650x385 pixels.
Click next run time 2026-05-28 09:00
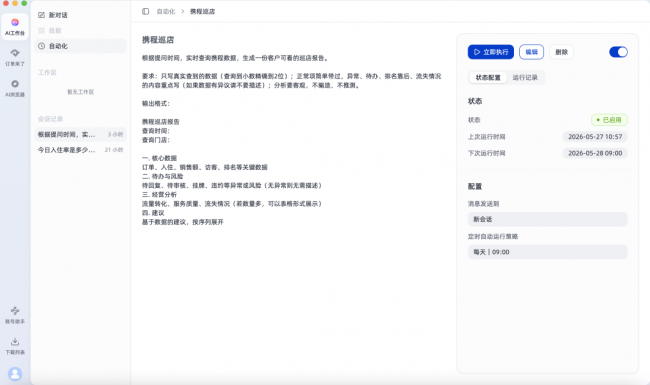point(595,153)
